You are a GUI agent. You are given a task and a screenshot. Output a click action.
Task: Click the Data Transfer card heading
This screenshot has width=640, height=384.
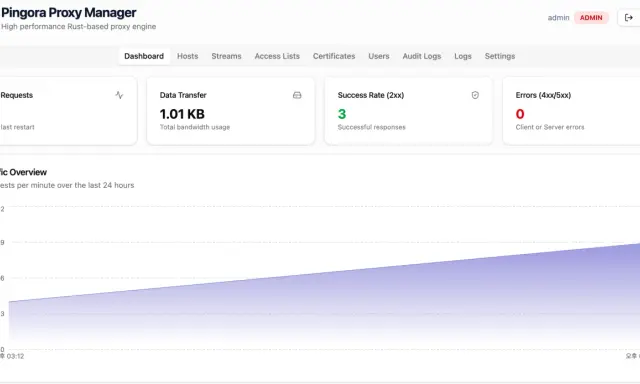[x=183, y=95]
